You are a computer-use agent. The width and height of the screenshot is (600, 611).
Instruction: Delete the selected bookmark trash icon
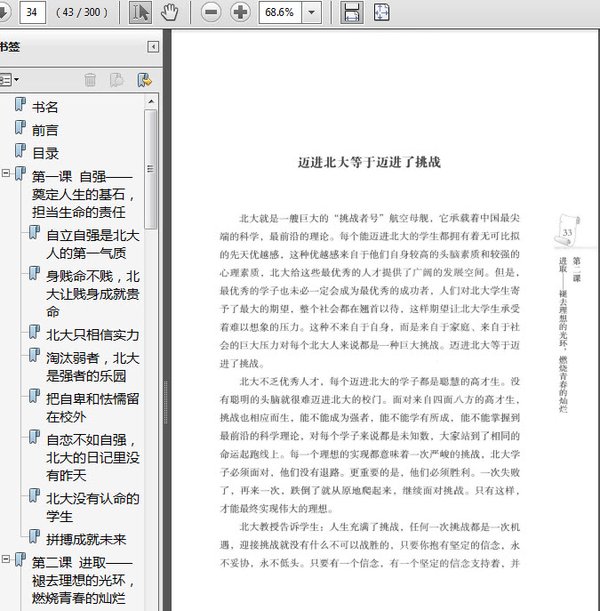(x=90, y=80)
